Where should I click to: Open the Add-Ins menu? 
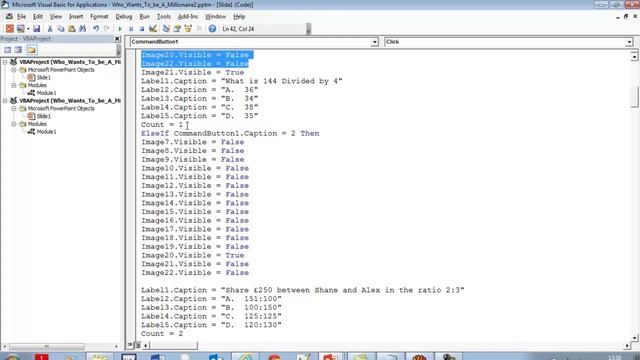[188, 17]
